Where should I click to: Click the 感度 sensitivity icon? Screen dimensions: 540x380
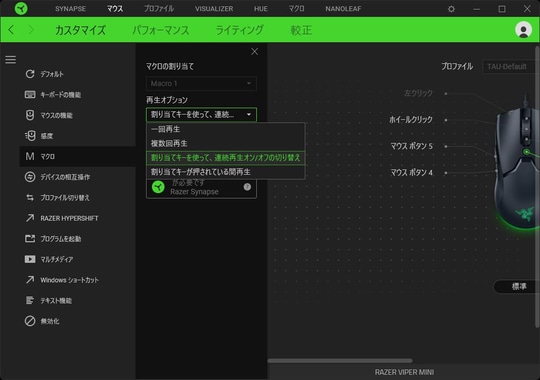coord(30,136)
